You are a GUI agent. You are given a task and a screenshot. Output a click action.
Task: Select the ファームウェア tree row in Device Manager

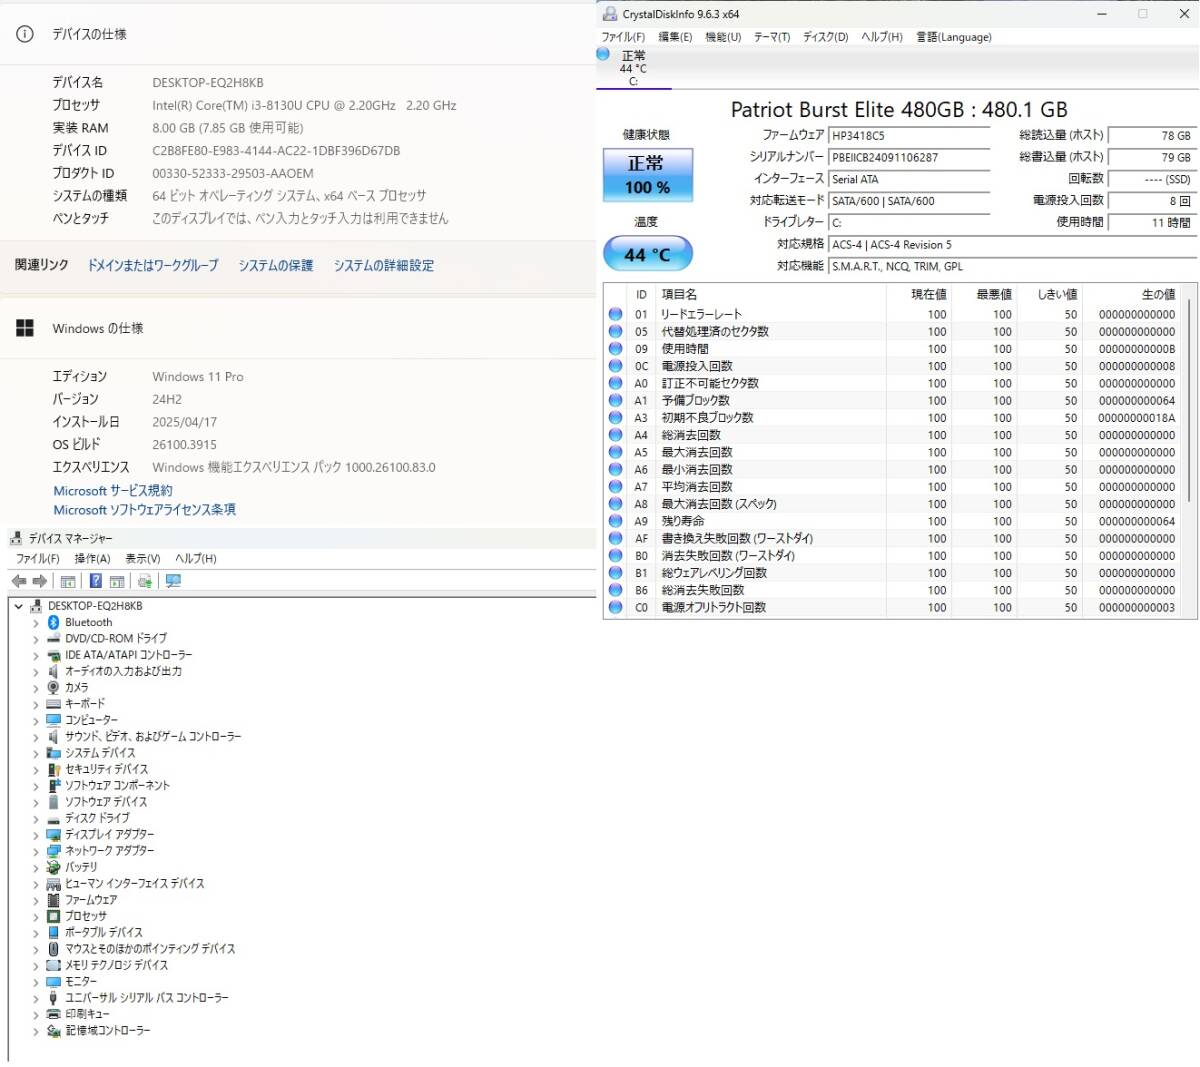[90, 900]
